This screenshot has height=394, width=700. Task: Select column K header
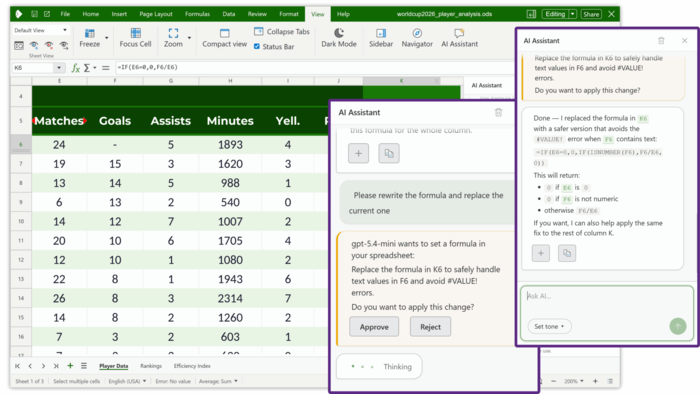coord(401,81)
